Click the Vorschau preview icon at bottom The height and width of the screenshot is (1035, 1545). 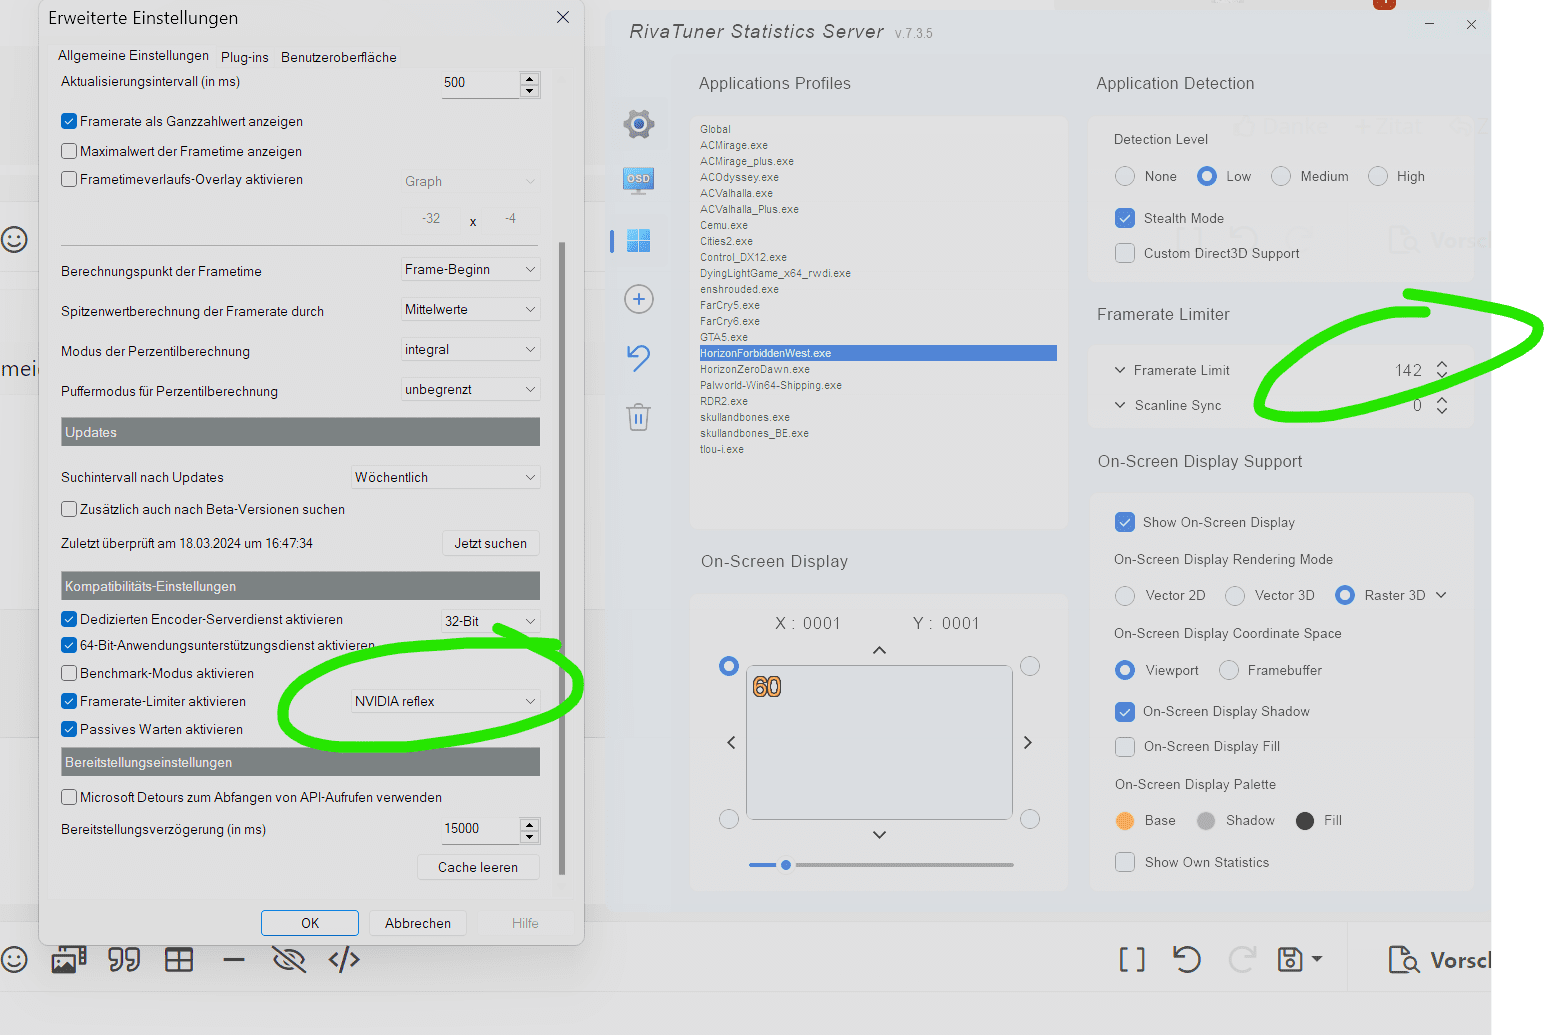[x=1404, y=960]
